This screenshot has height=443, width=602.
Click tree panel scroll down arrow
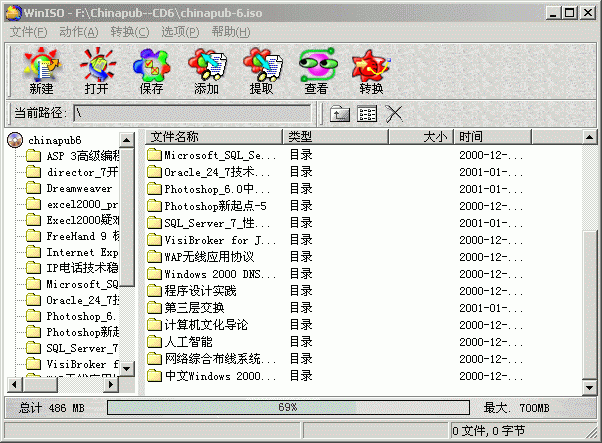pos(126,369)
